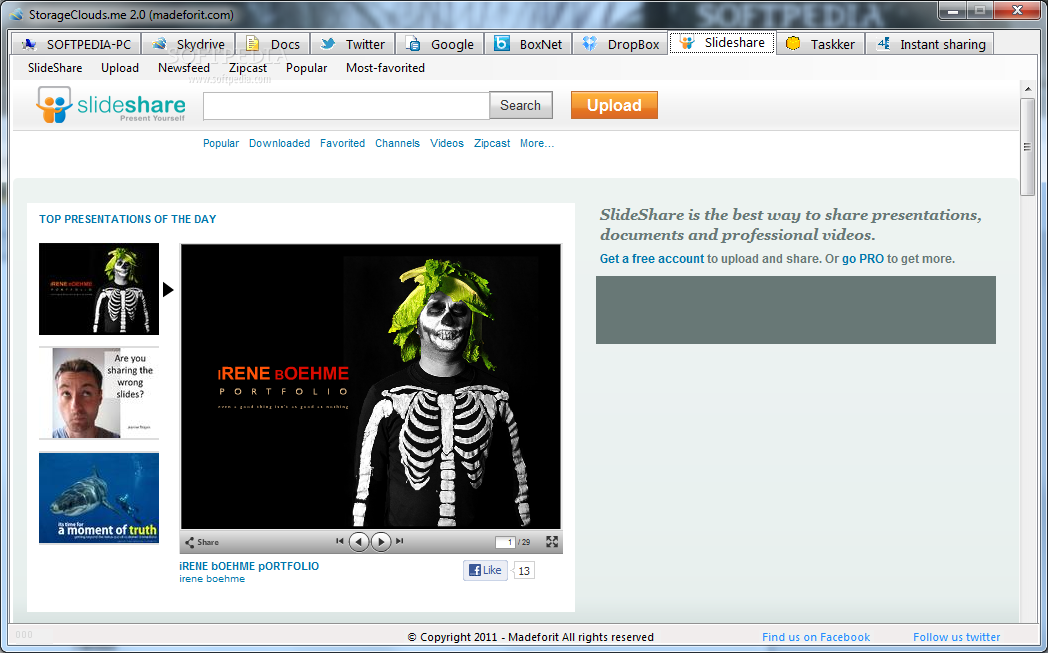Click the orange Upload button
1048x653 pixels.
pyautogui.click(x=614, y=105)
